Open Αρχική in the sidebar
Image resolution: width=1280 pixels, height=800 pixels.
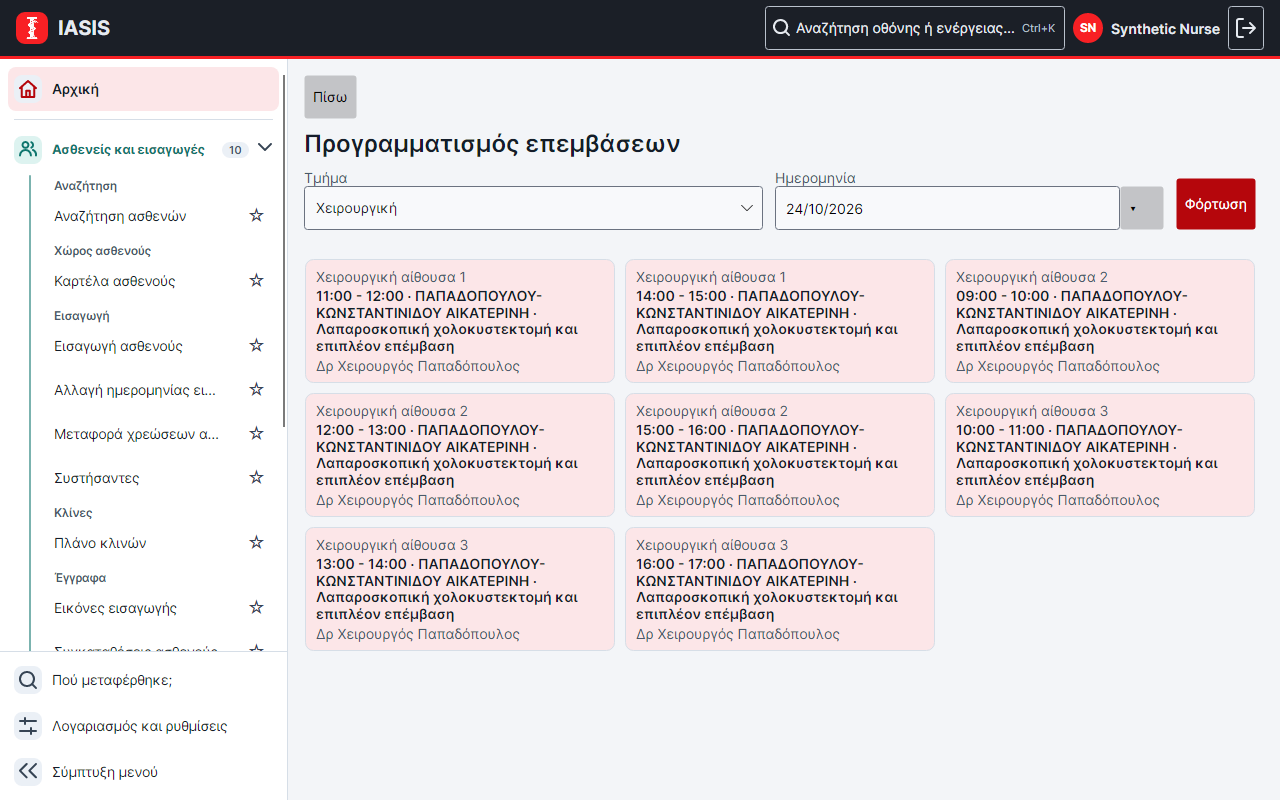(143, 89)
